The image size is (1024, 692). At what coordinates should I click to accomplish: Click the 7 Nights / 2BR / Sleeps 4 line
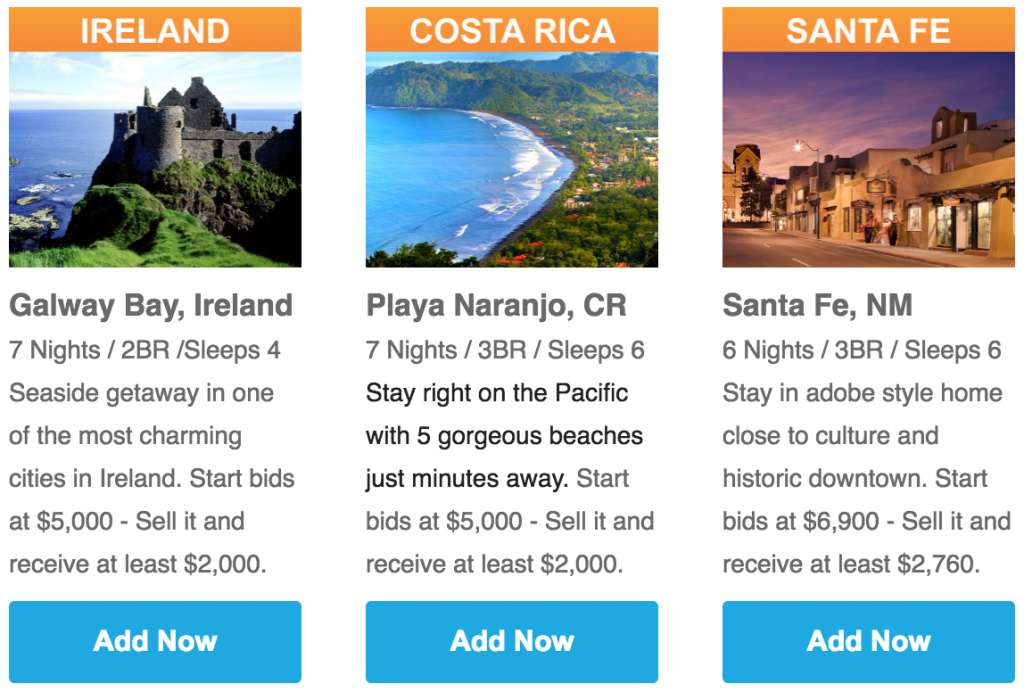pyautogui.click(x=145, y=351)
